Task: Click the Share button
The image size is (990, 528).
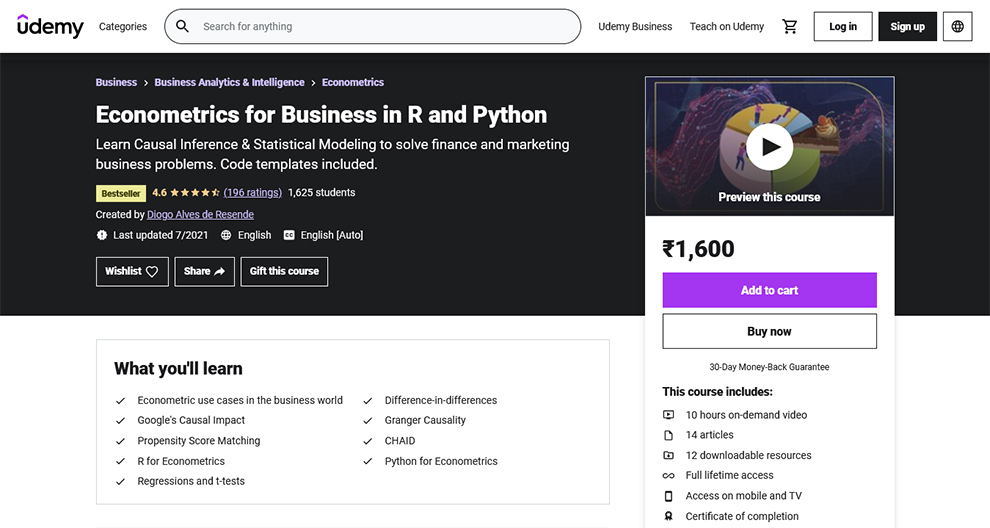Action: [x=205, y=272]
